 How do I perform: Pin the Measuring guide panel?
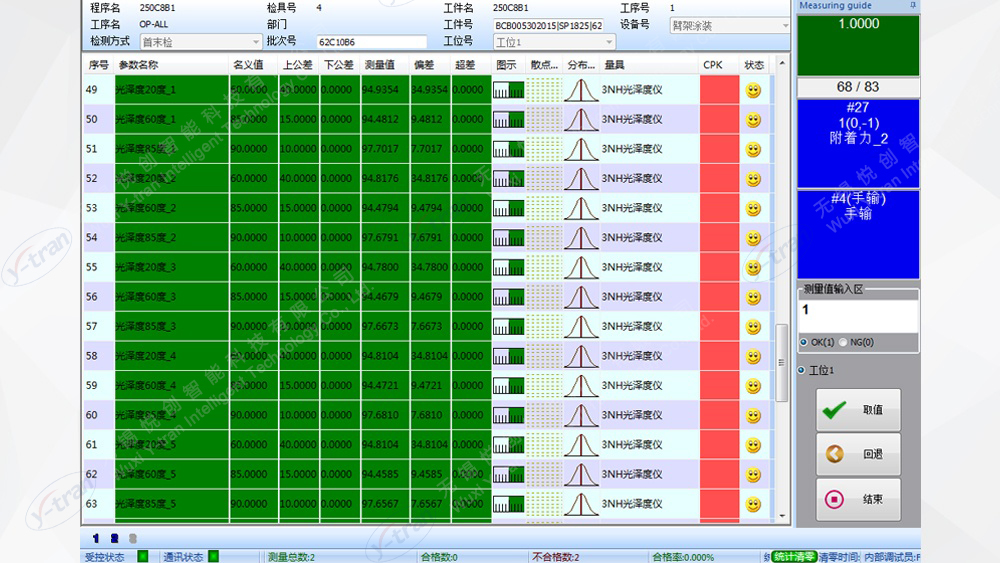coord(912,6)
